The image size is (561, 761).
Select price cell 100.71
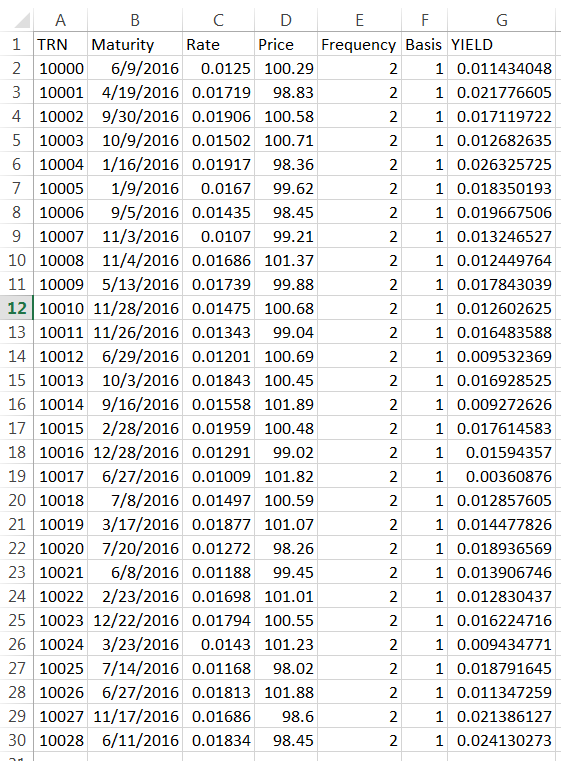[286, 140]
